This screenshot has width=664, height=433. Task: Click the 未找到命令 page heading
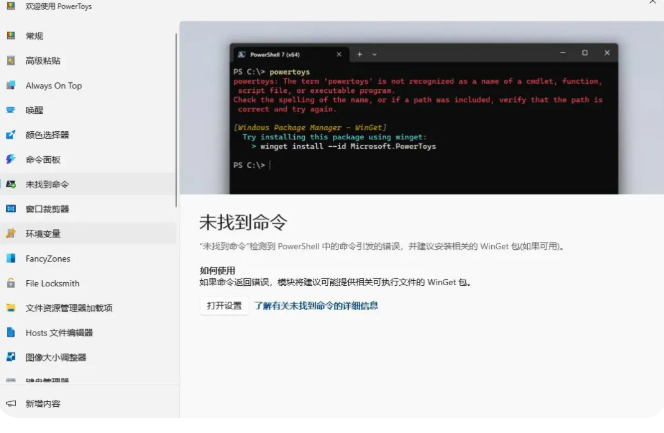(x=243, y=222)
